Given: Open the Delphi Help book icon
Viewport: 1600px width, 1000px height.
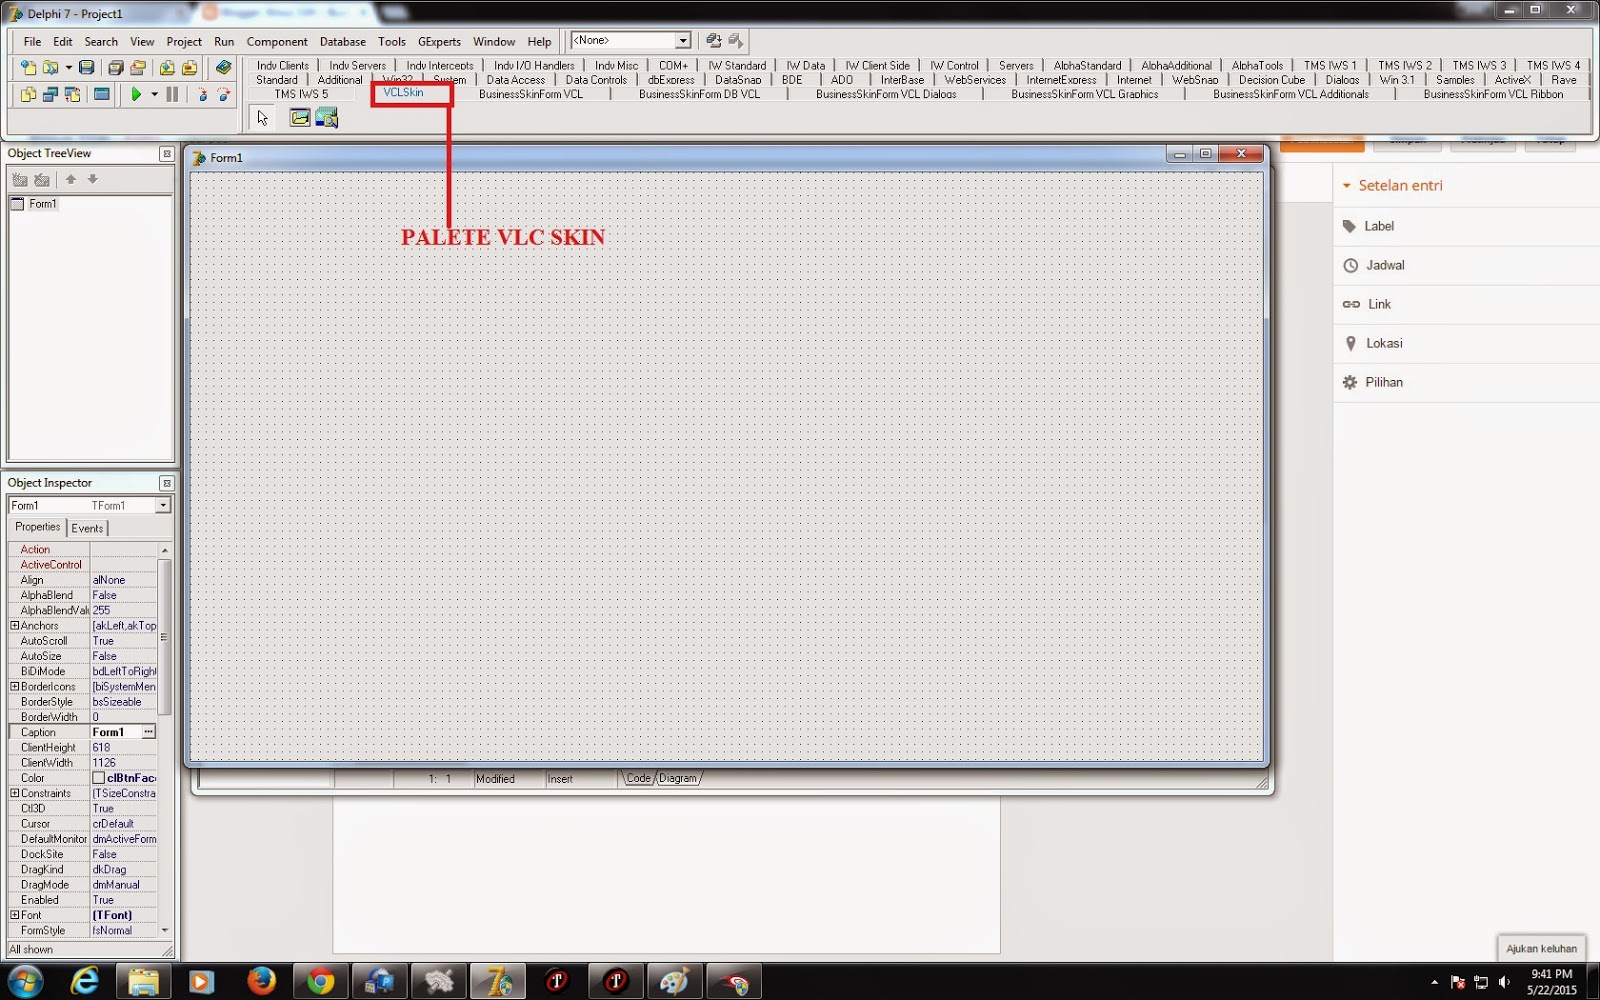Looking at the screenshot, I should pyautogui.click(x=222, y=68).
